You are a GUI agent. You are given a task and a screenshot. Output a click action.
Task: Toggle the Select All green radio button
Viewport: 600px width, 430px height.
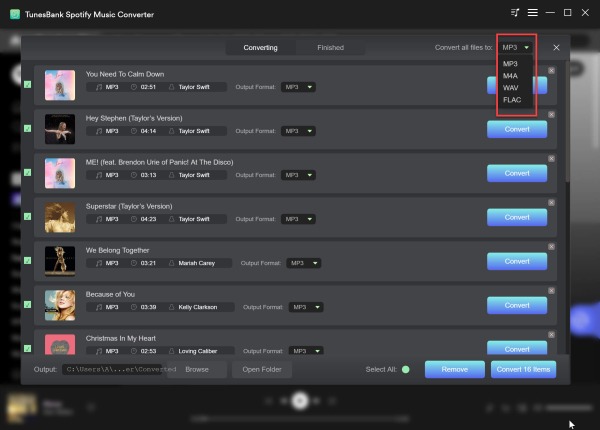click(x=406, y=369)
